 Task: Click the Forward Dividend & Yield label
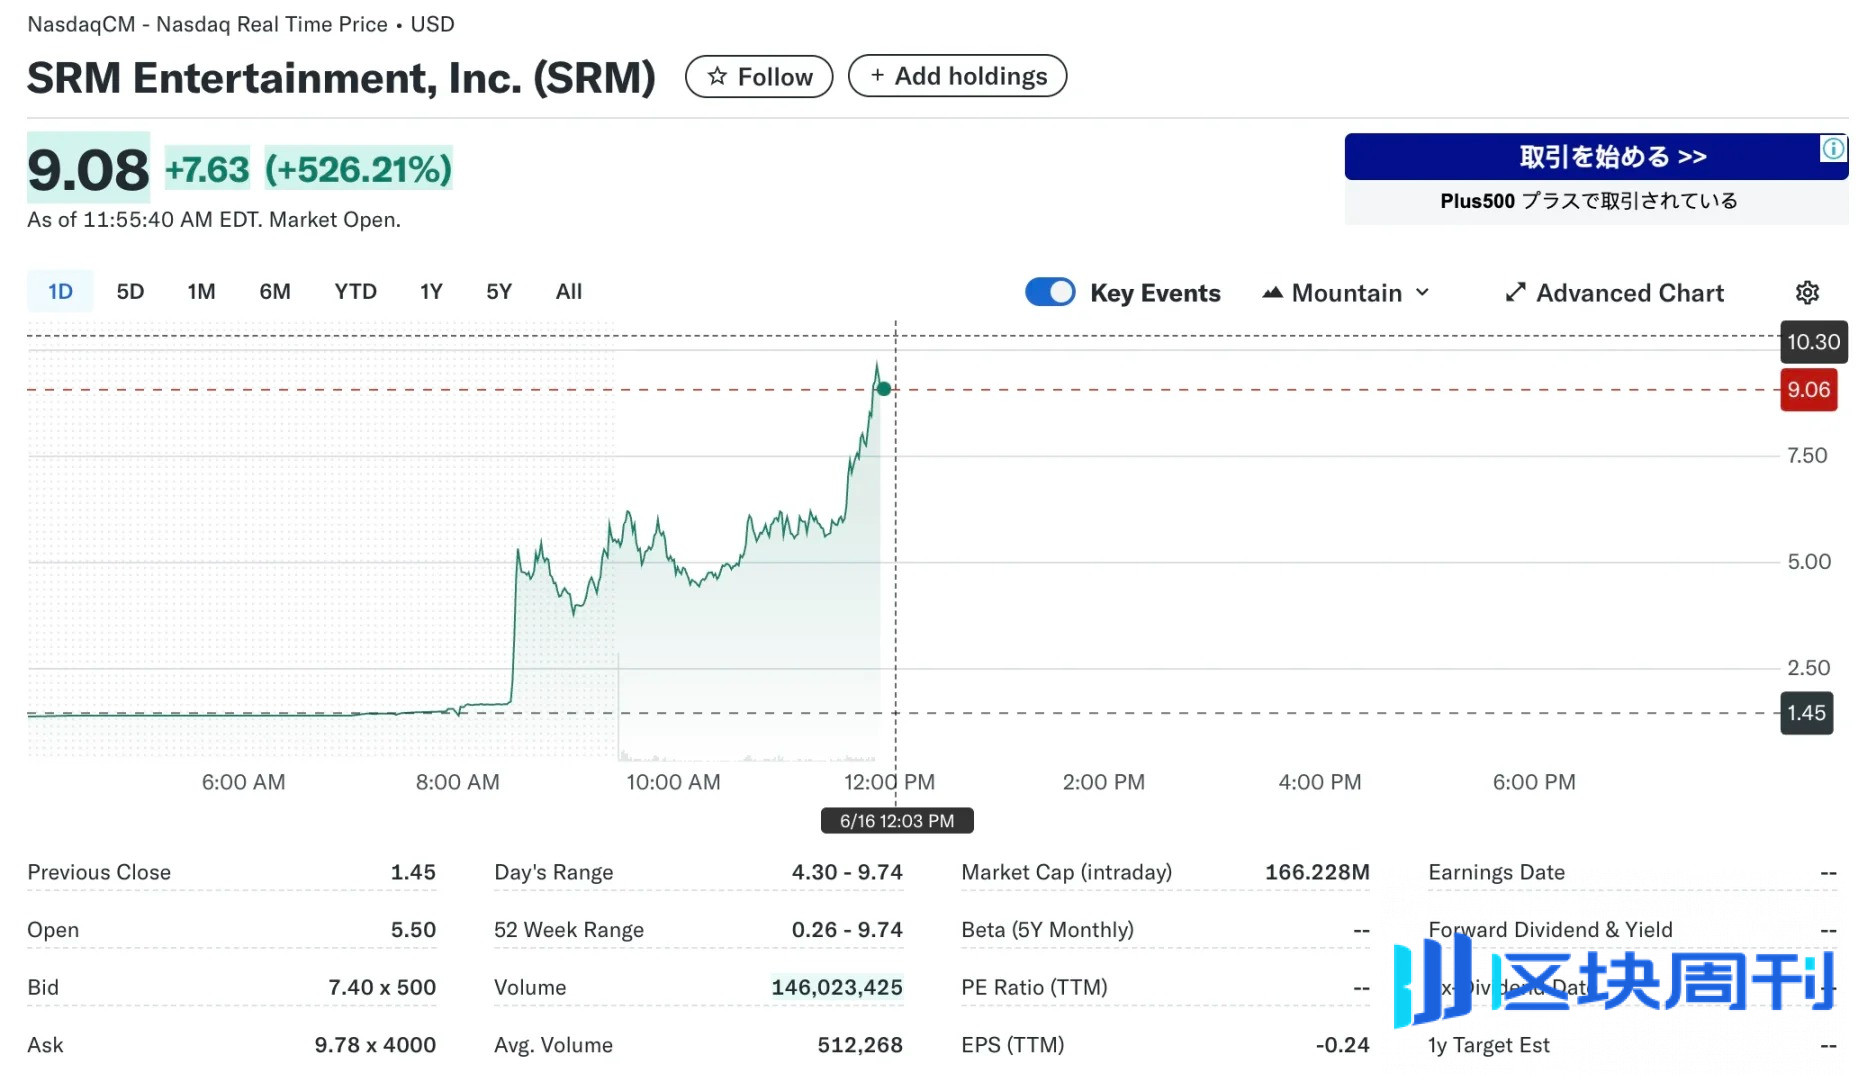(x=1550, y=930)
